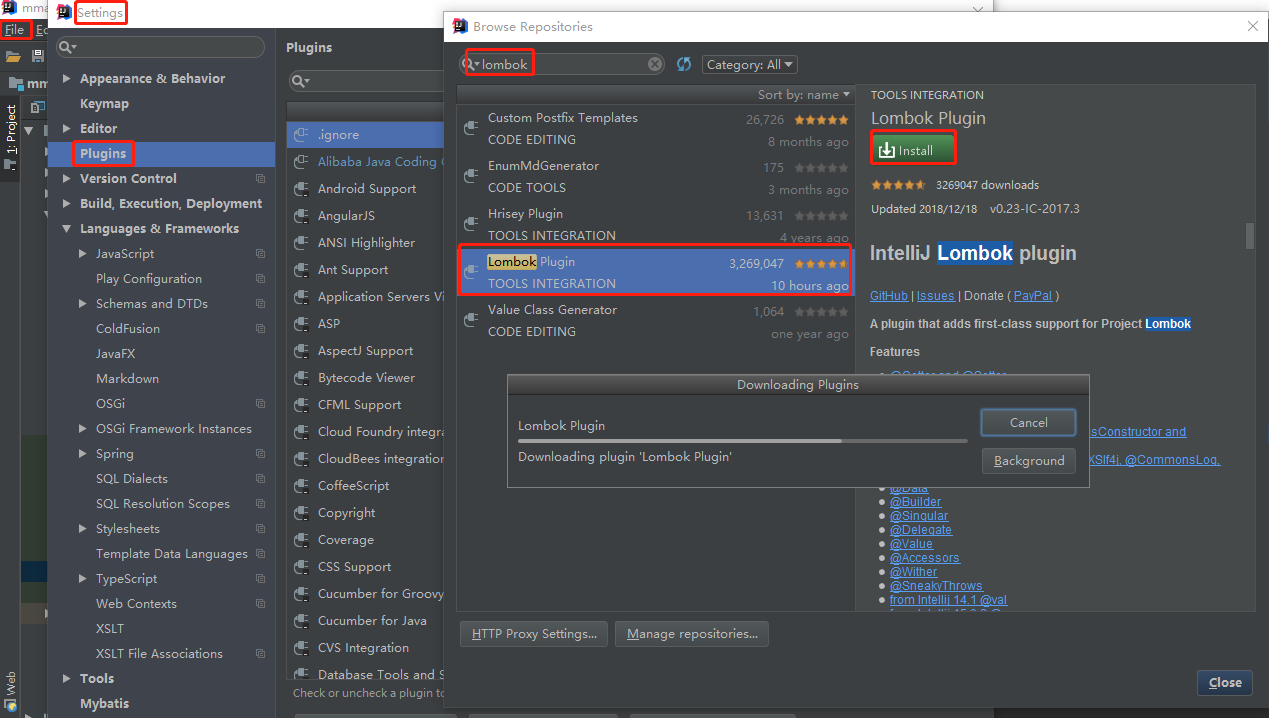This screenshot has height=718, width=1269.
Task: Click the plug icon for Hrisey Plugin
Action: coord(471,224)
